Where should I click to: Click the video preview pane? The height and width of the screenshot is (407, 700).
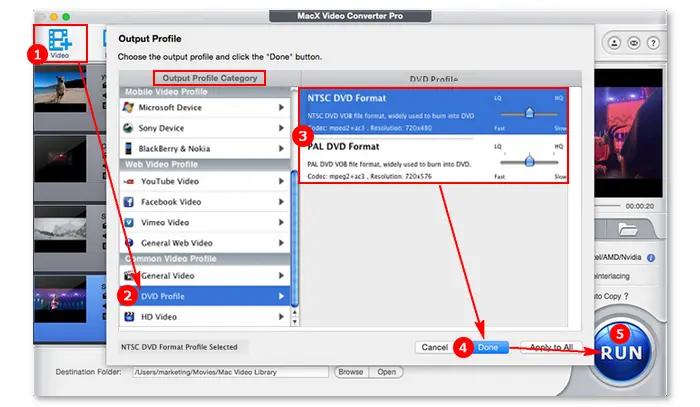pos(628,133)
